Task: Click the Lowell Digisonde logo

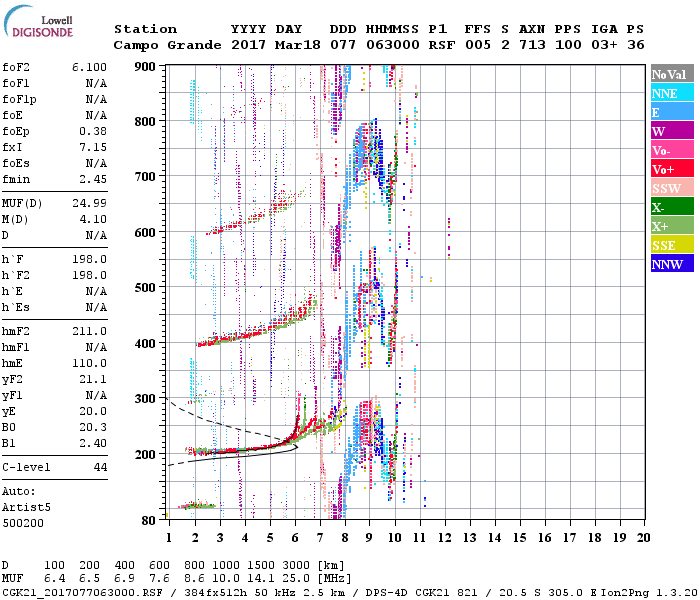Action: (38, 22)
